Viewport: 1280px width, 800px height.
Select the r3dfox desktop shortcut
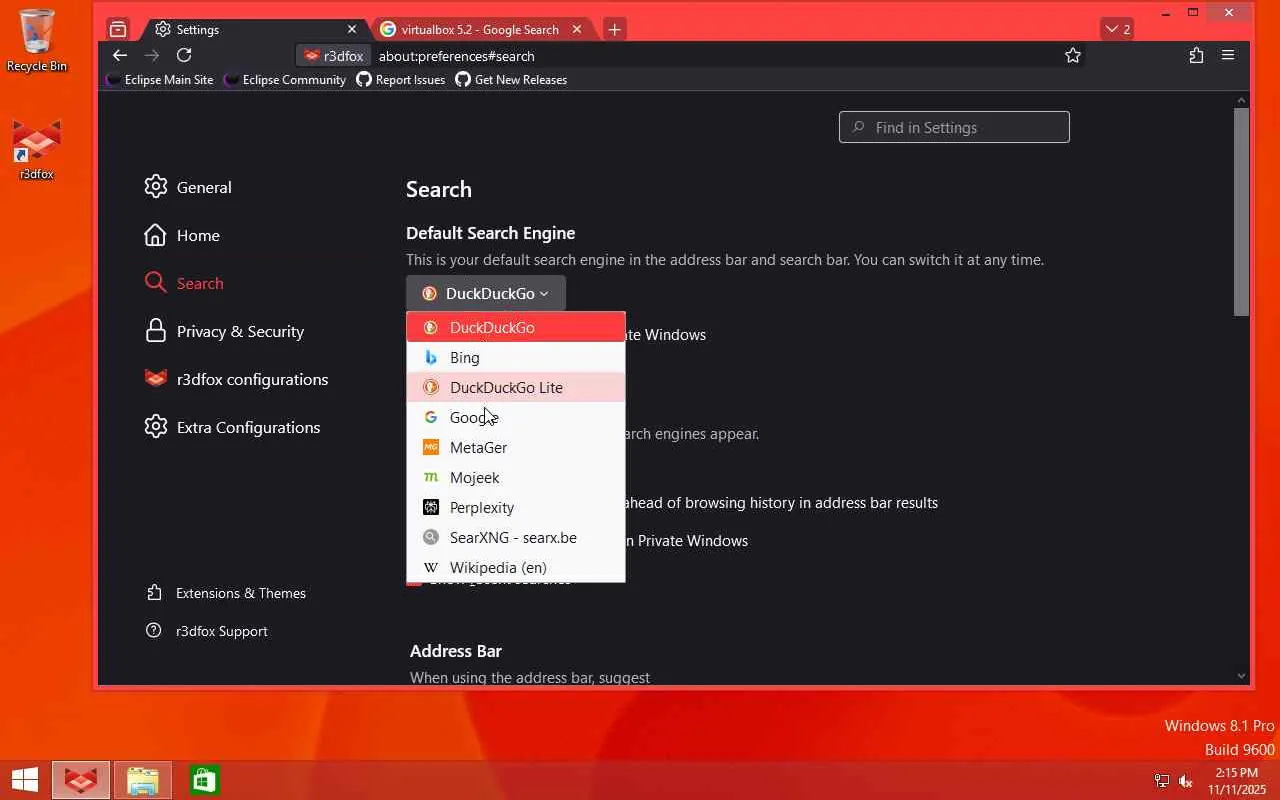[x=37, y=150]
